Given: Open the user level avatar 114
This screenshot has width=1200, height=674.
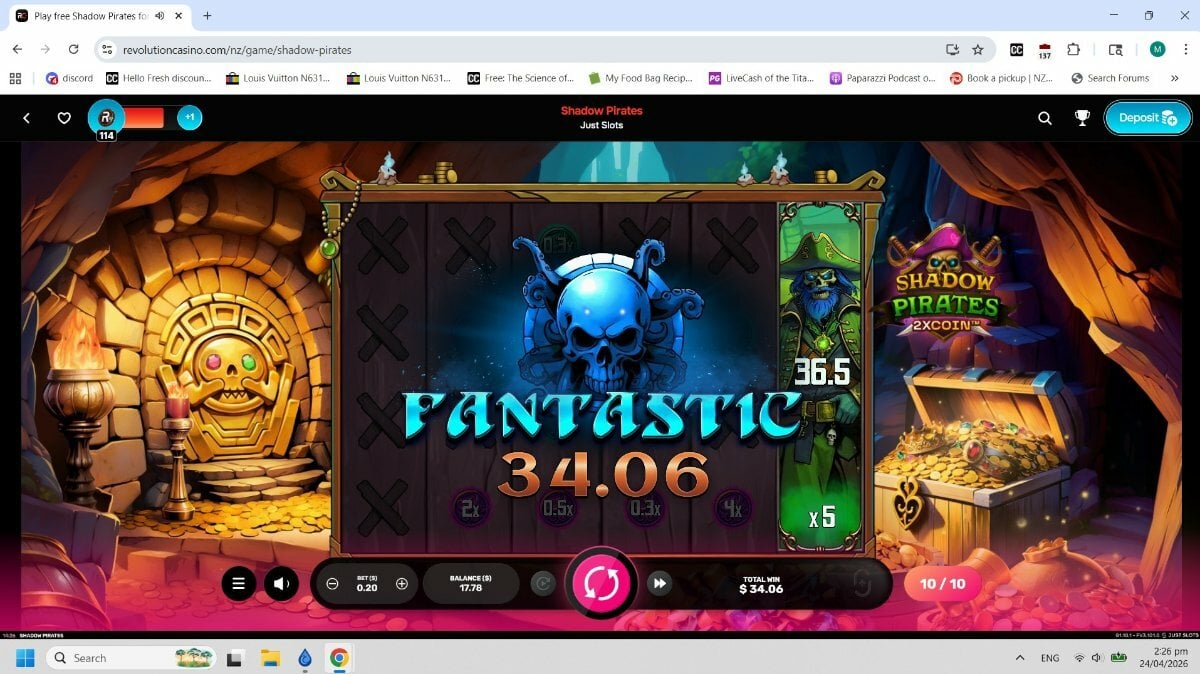Looking at the screenshot, I should coord(106,118).
